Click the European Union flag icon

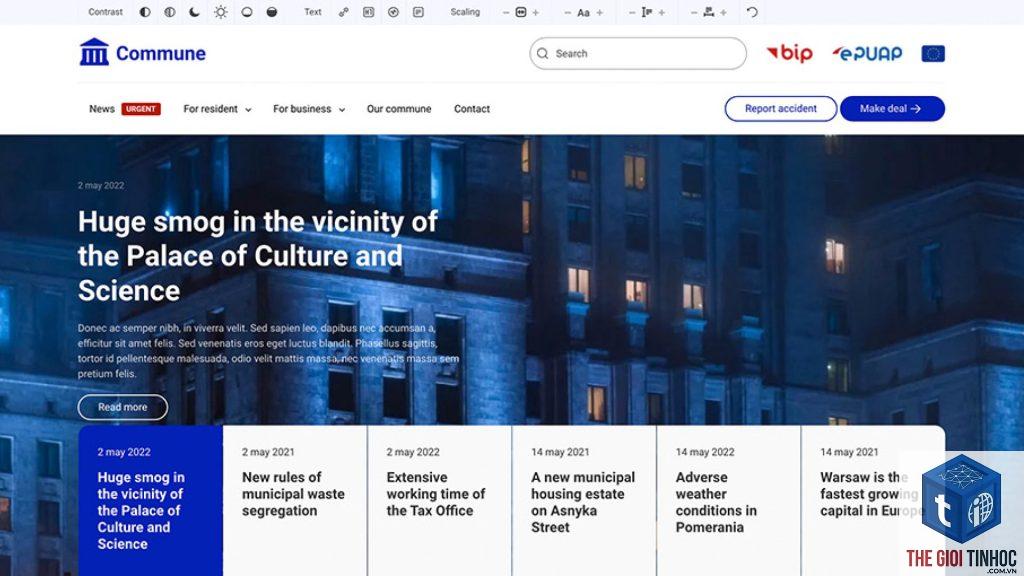[x=933, y=54]
